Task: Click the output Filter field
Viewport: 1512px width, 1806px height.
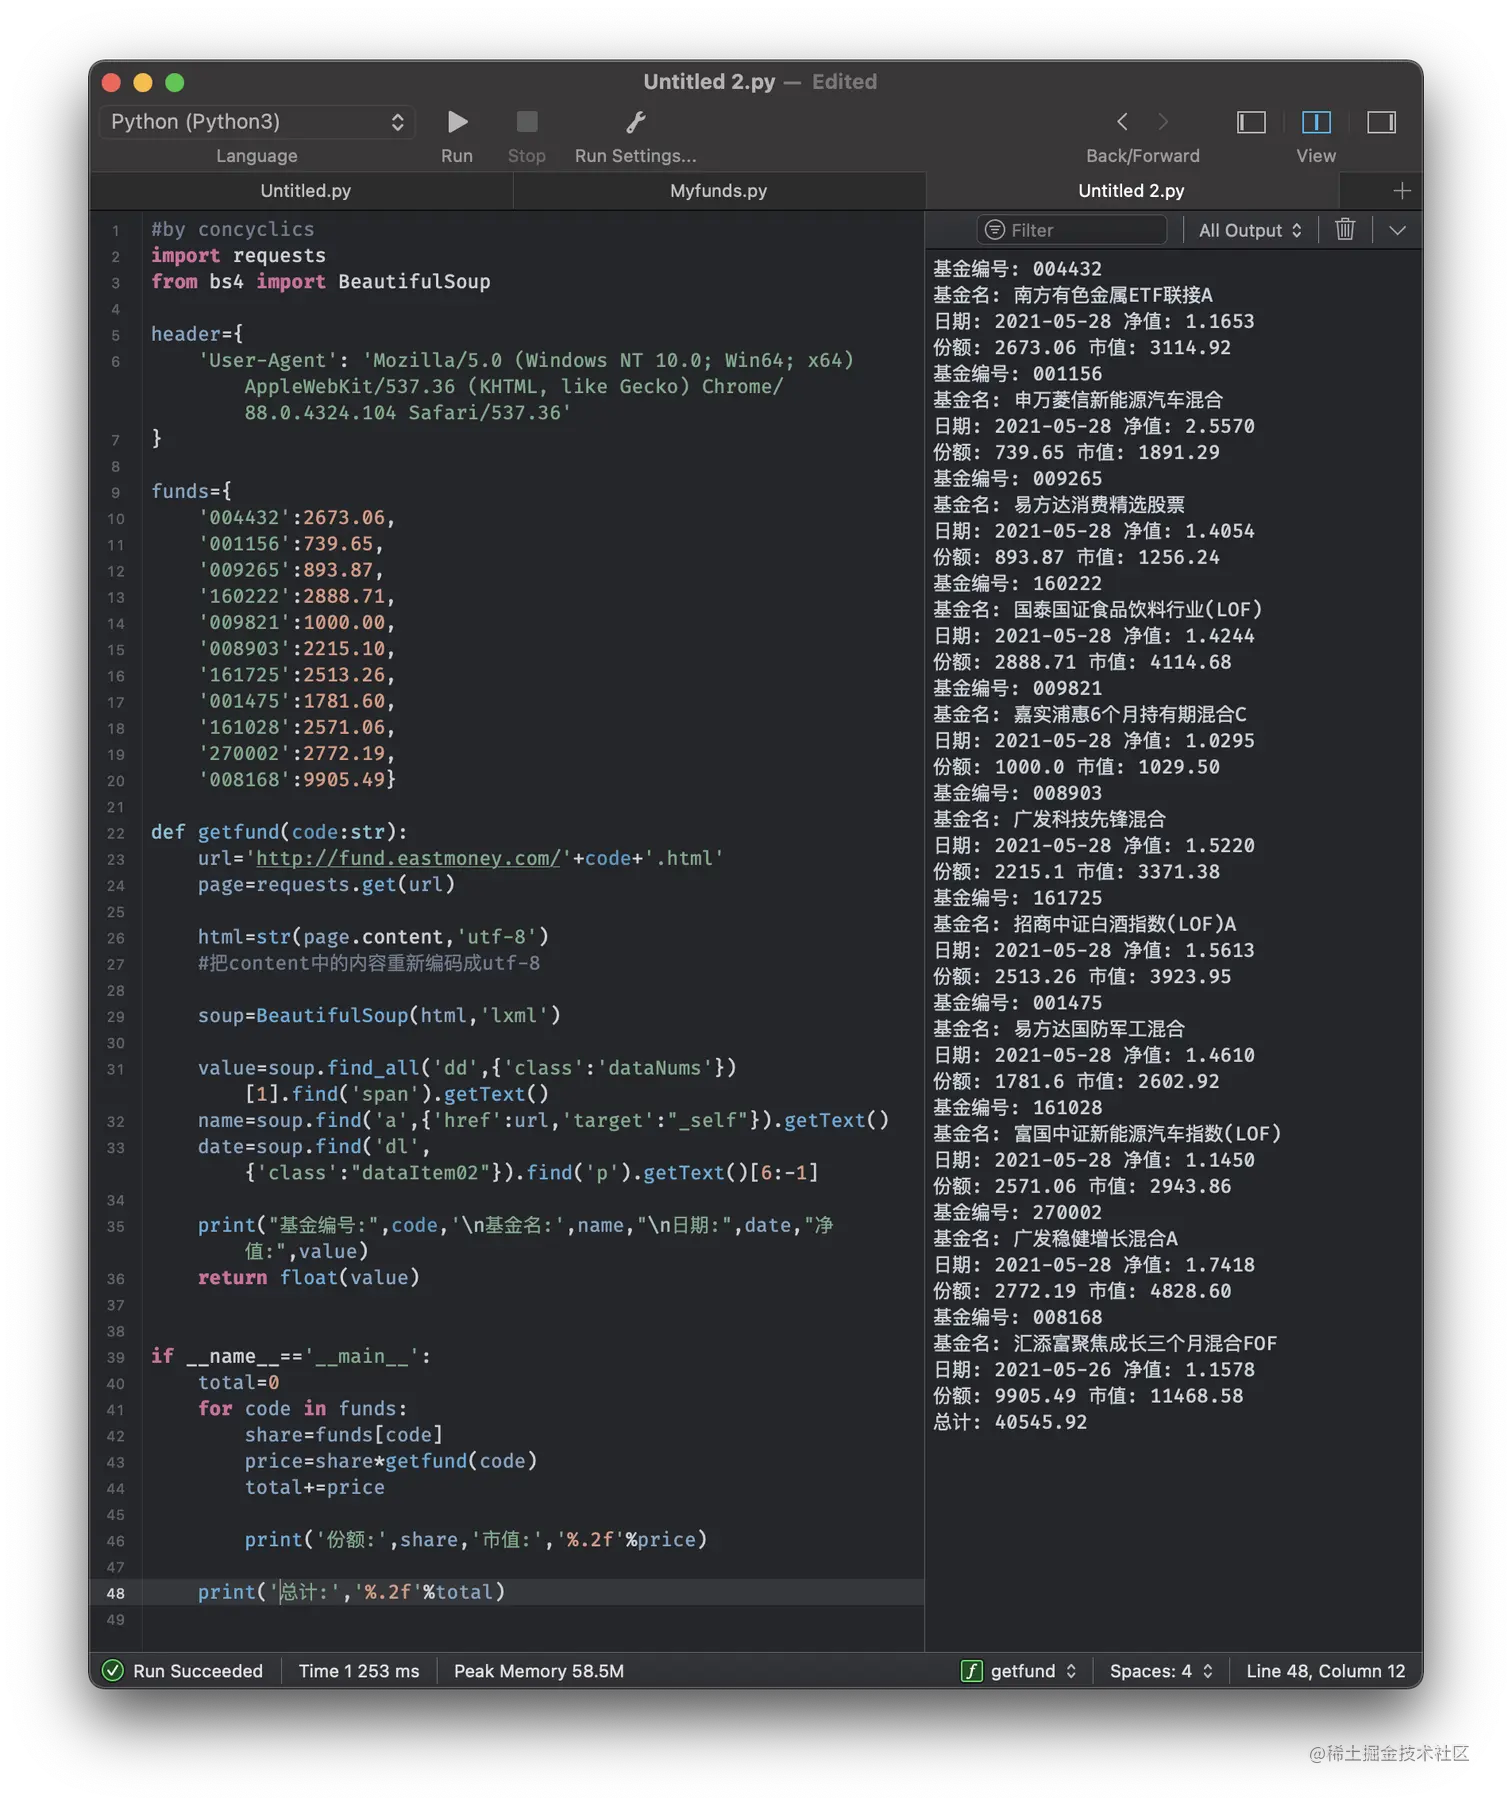Action: tap(1072, 230)
